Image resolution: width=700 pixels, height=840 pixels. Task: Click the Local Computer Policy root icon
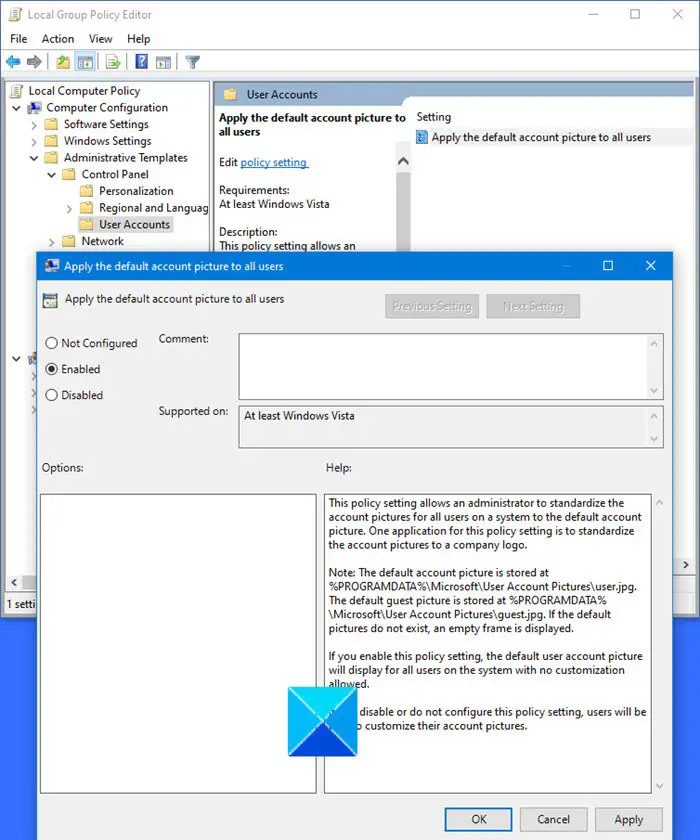(17, 91)
